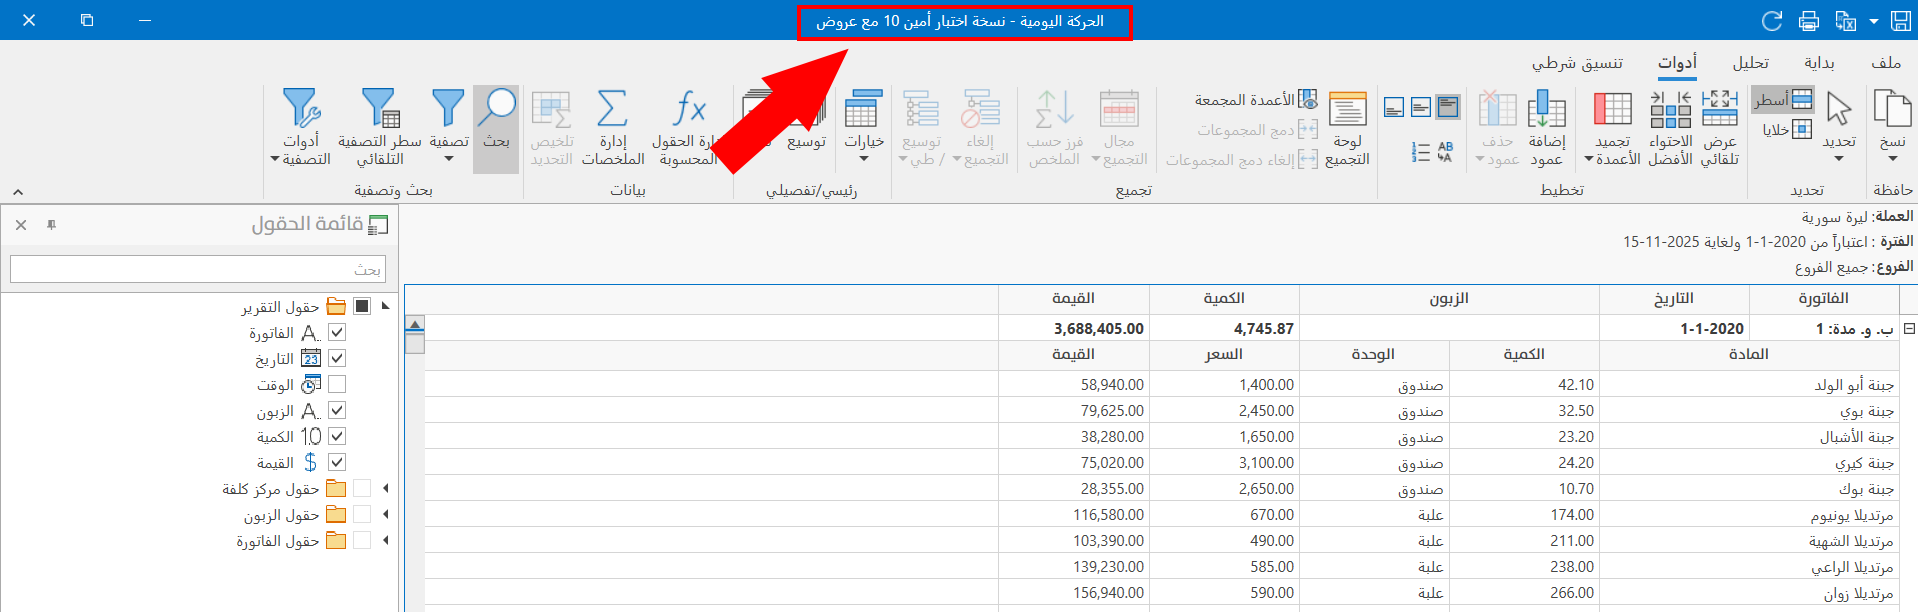This screenshot has width=1918, height=612.
Task: Click the unit (الوحدة) column header
Action: [1374, 354]
